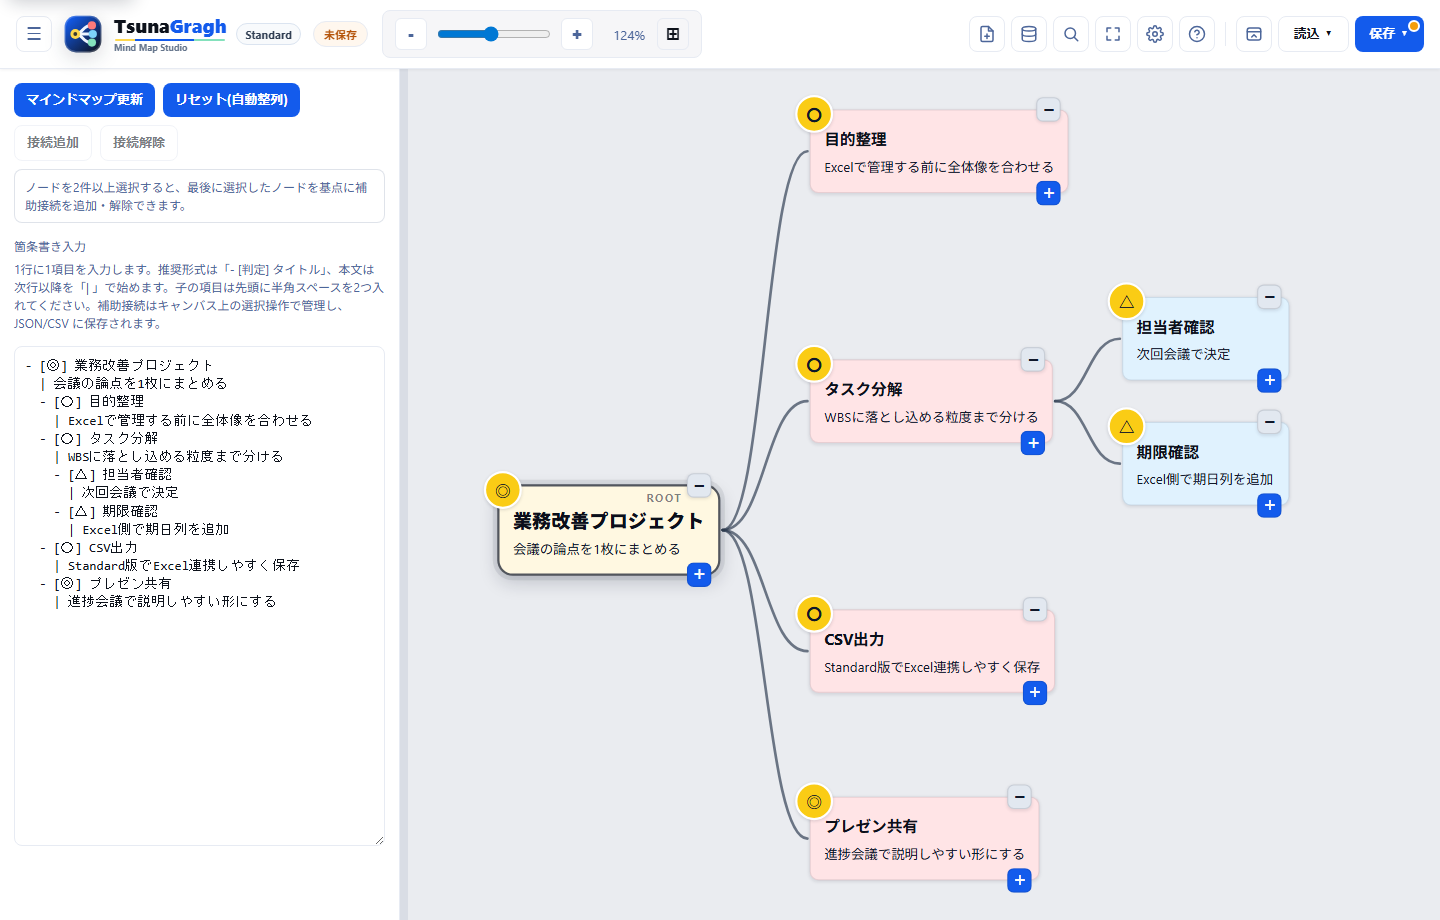Collapse the 目的整理 node
Image resolution: width=1440 pixels, height=920 pixels.
click(1048, 109)
